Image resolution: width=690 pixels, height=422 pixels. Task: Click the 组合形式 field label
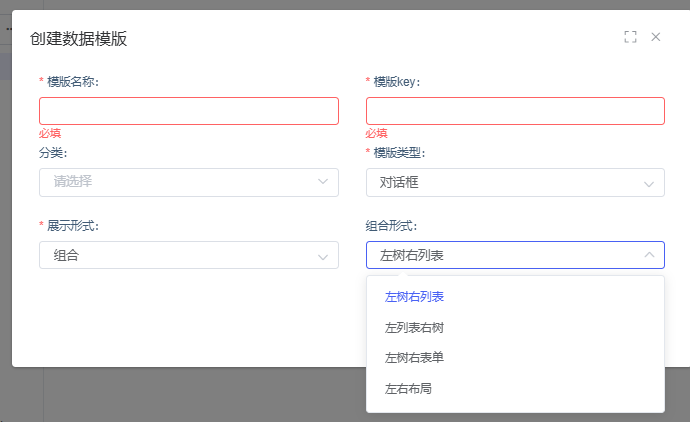pos(391,226)
